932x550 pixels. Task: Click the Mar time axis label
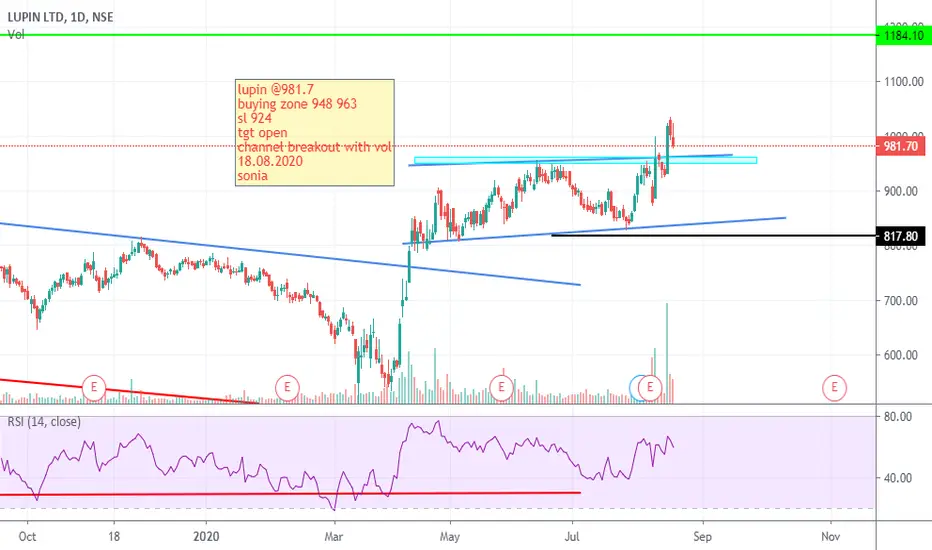333,536
